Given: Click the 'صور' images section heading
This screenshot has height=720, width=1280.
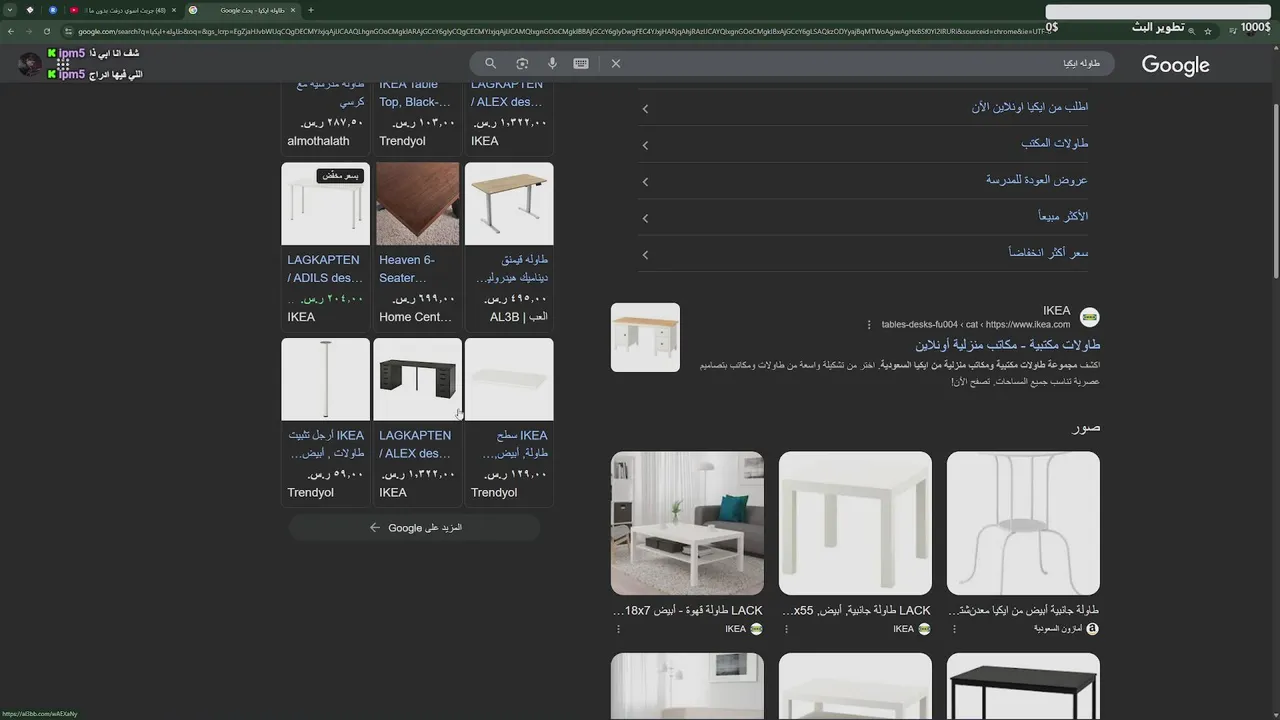Looking at the screenshot, I should (x=1086, y=427).
